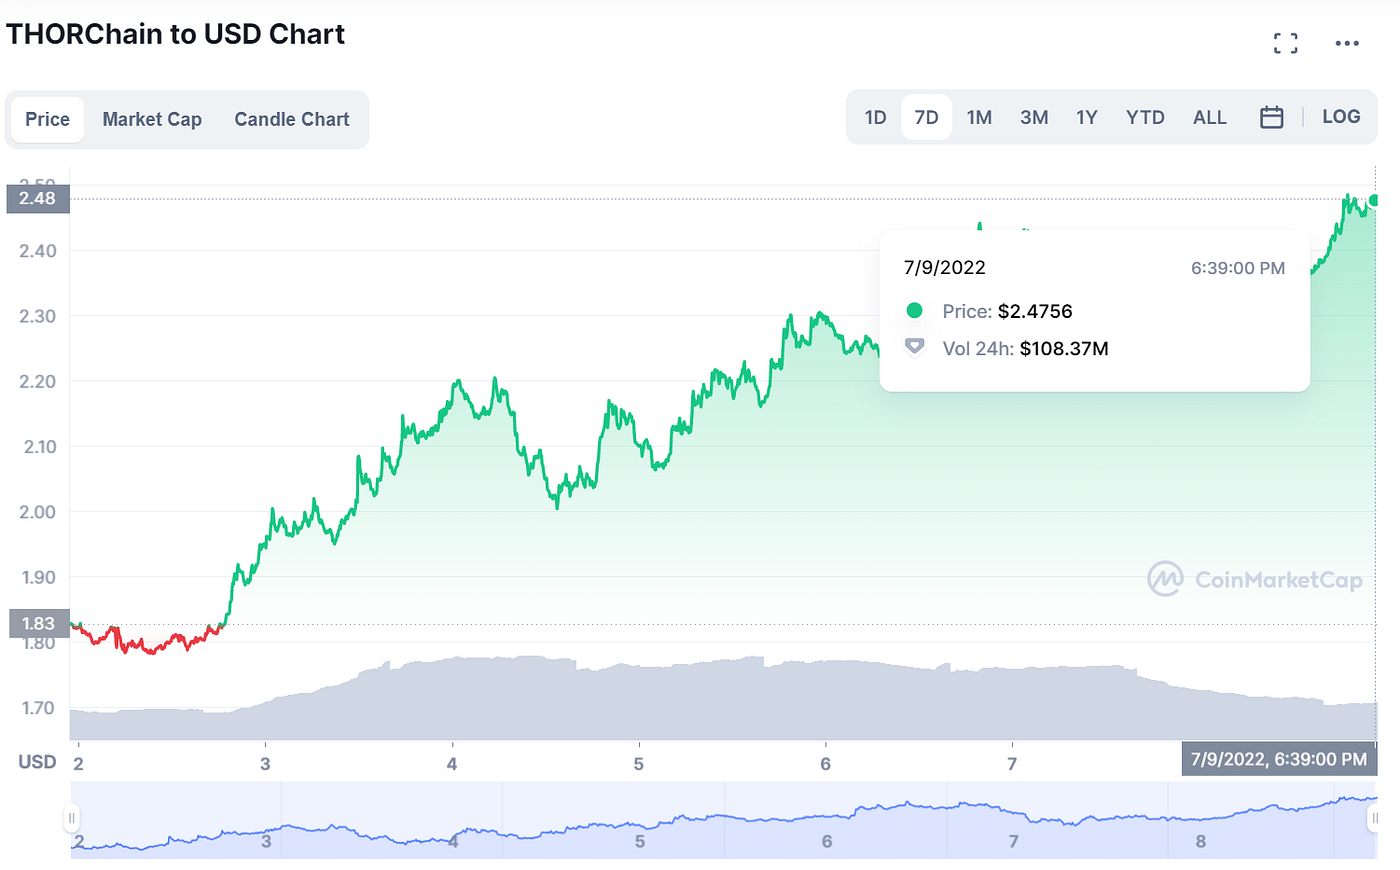The height and width of the screenshot is (870, 1400).
Task: Click the tooltip time 6:39:00 PM
Action: tap(1238, 268)
